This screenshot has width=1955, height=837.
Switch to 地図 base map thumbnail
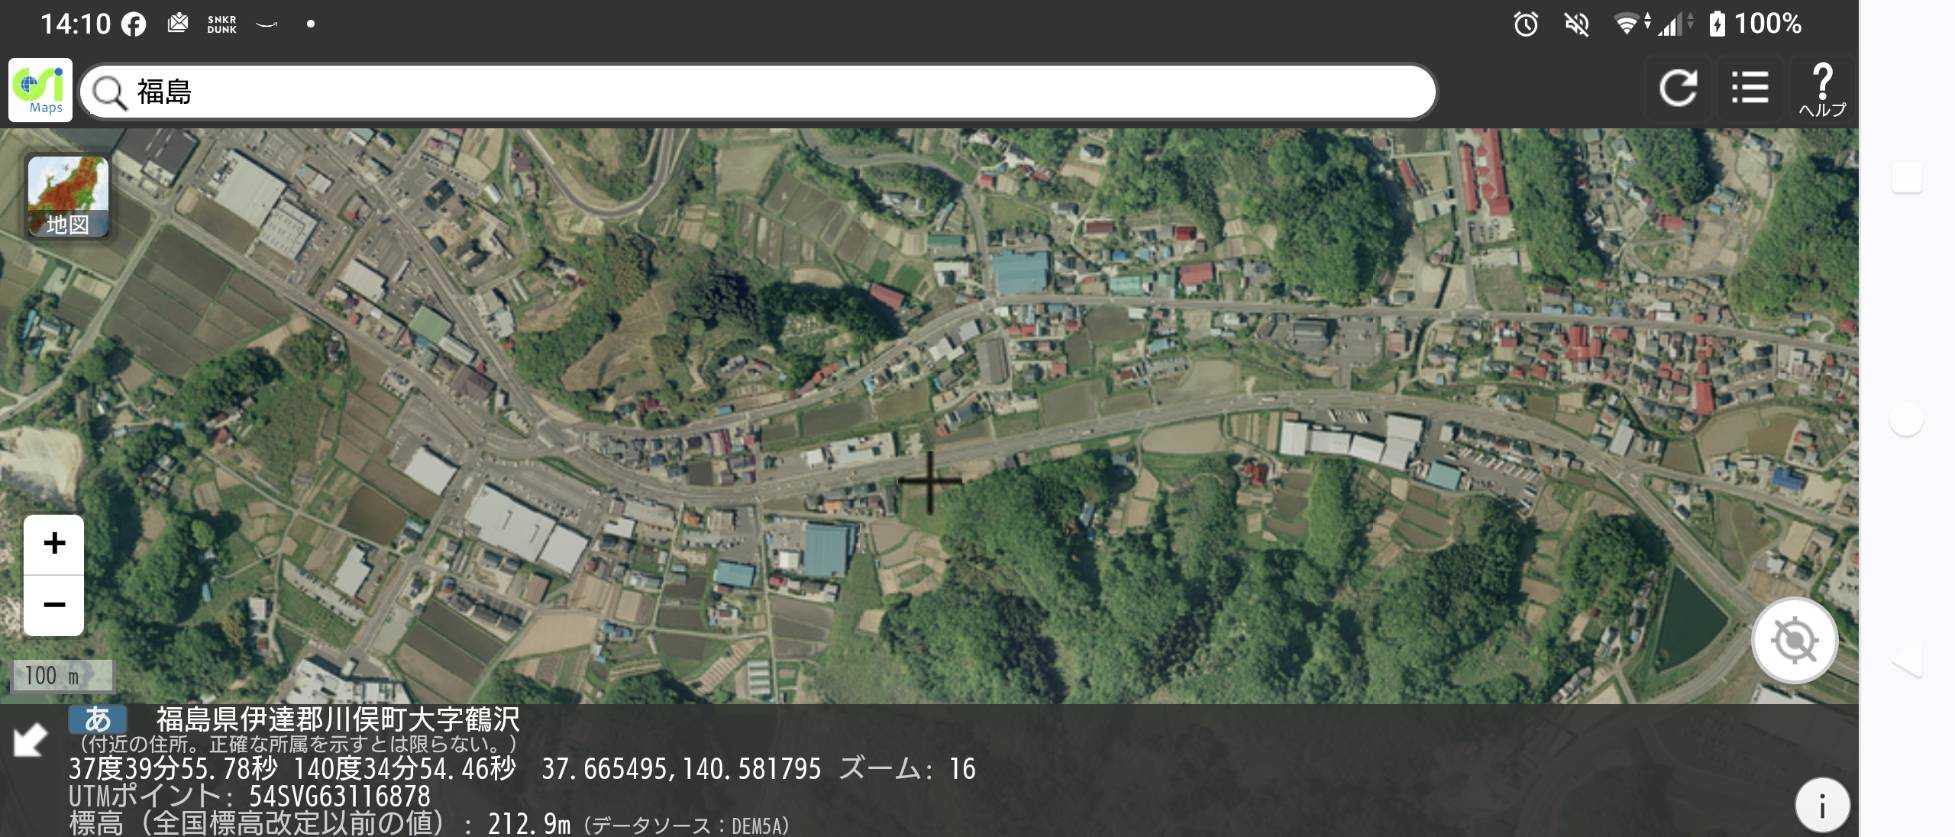(x=67, y=196)
